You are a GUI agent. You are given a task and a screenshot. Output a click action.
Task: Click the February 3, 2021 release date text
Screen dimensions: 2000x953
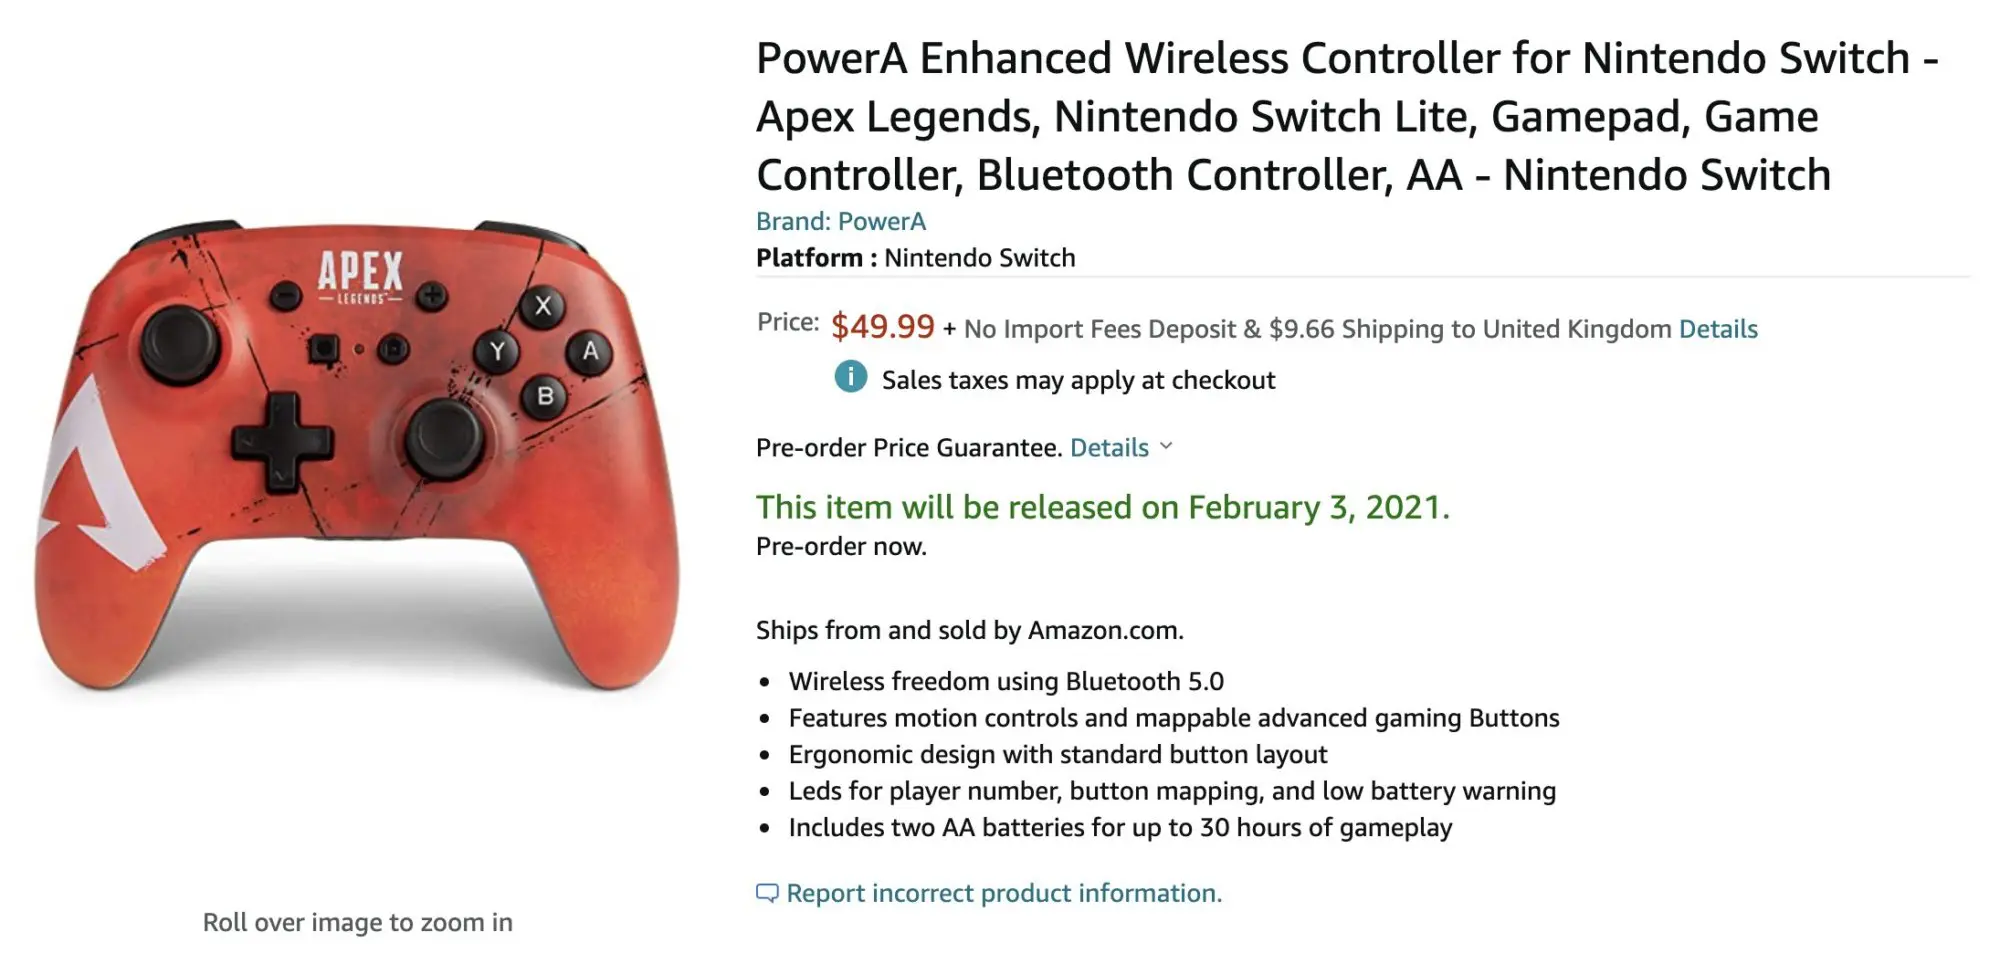(1318, 507)
